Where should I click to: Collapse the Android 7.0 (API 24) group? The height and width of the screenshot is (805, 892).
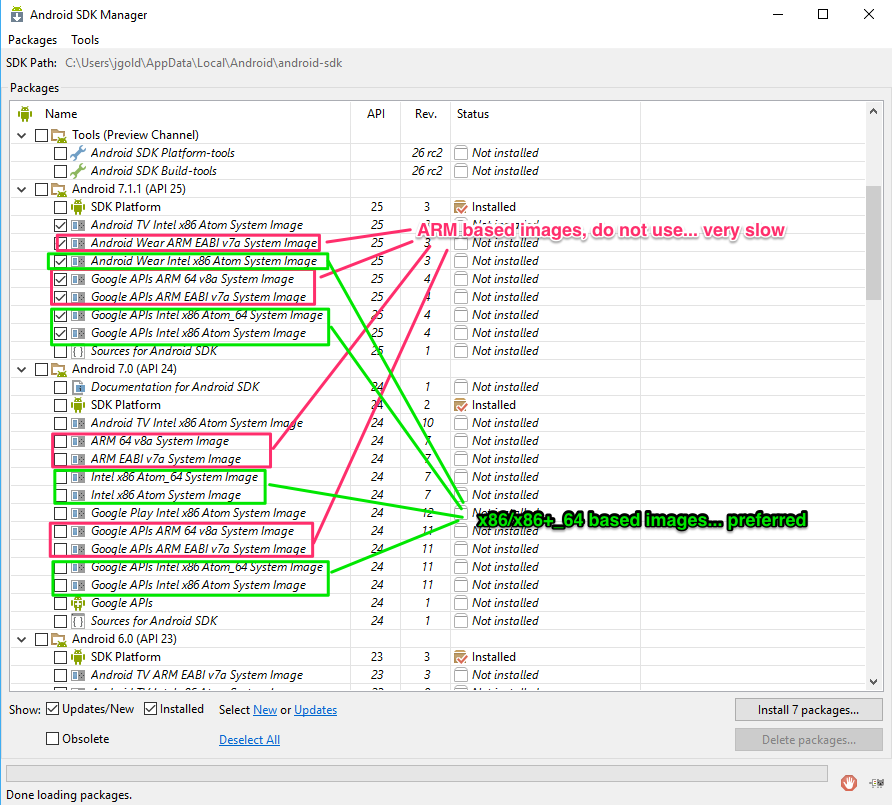pos(22,369)
